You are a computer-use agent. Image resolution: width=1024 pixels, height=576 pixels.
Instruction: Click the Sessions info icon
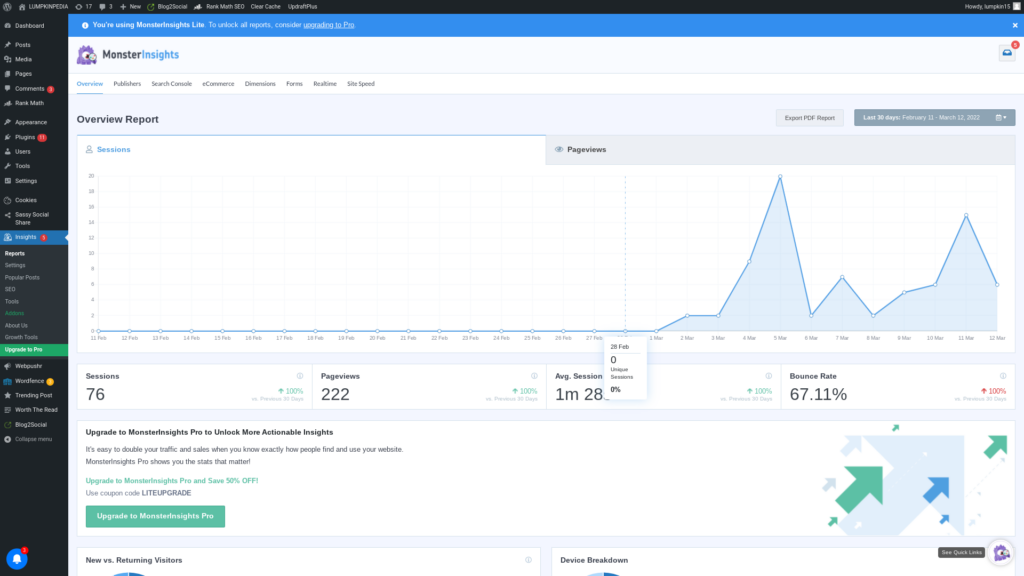(x=300, y=376)
